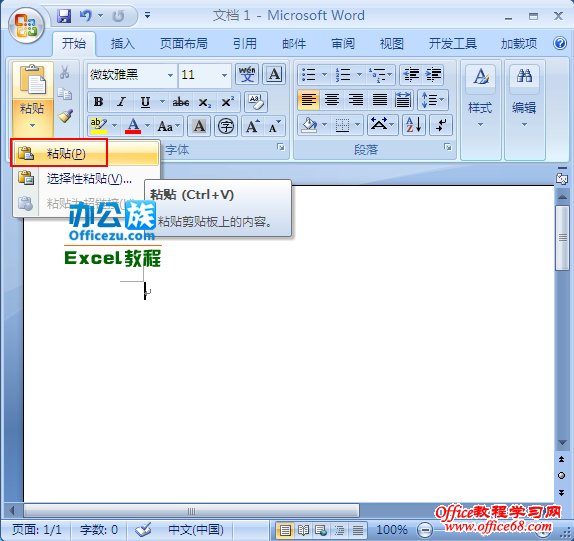Screen dimensions: 574x541
Task: Align text right
Action: coord(355,100)
